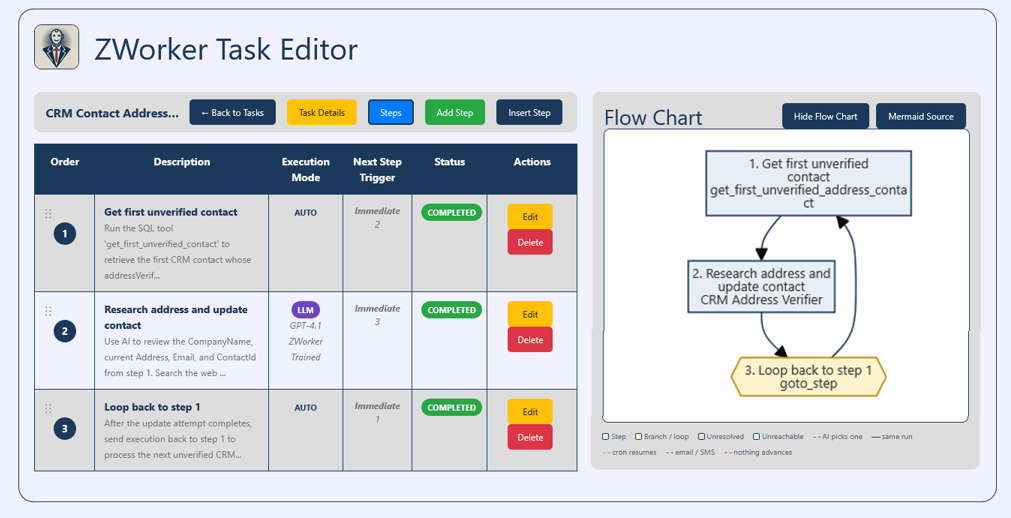
Task: Open the Task Details tab
Action: (322, 112)
